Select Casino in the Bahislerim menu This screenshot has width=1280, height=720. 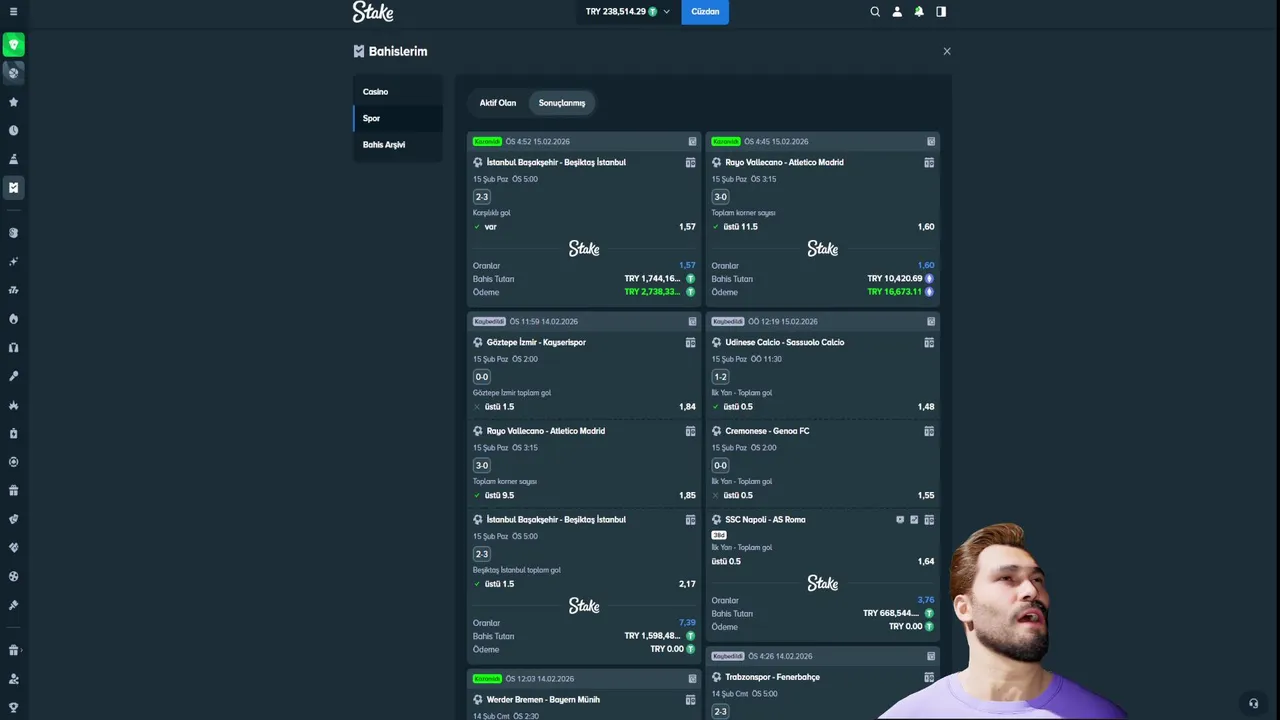pos(398,92)
